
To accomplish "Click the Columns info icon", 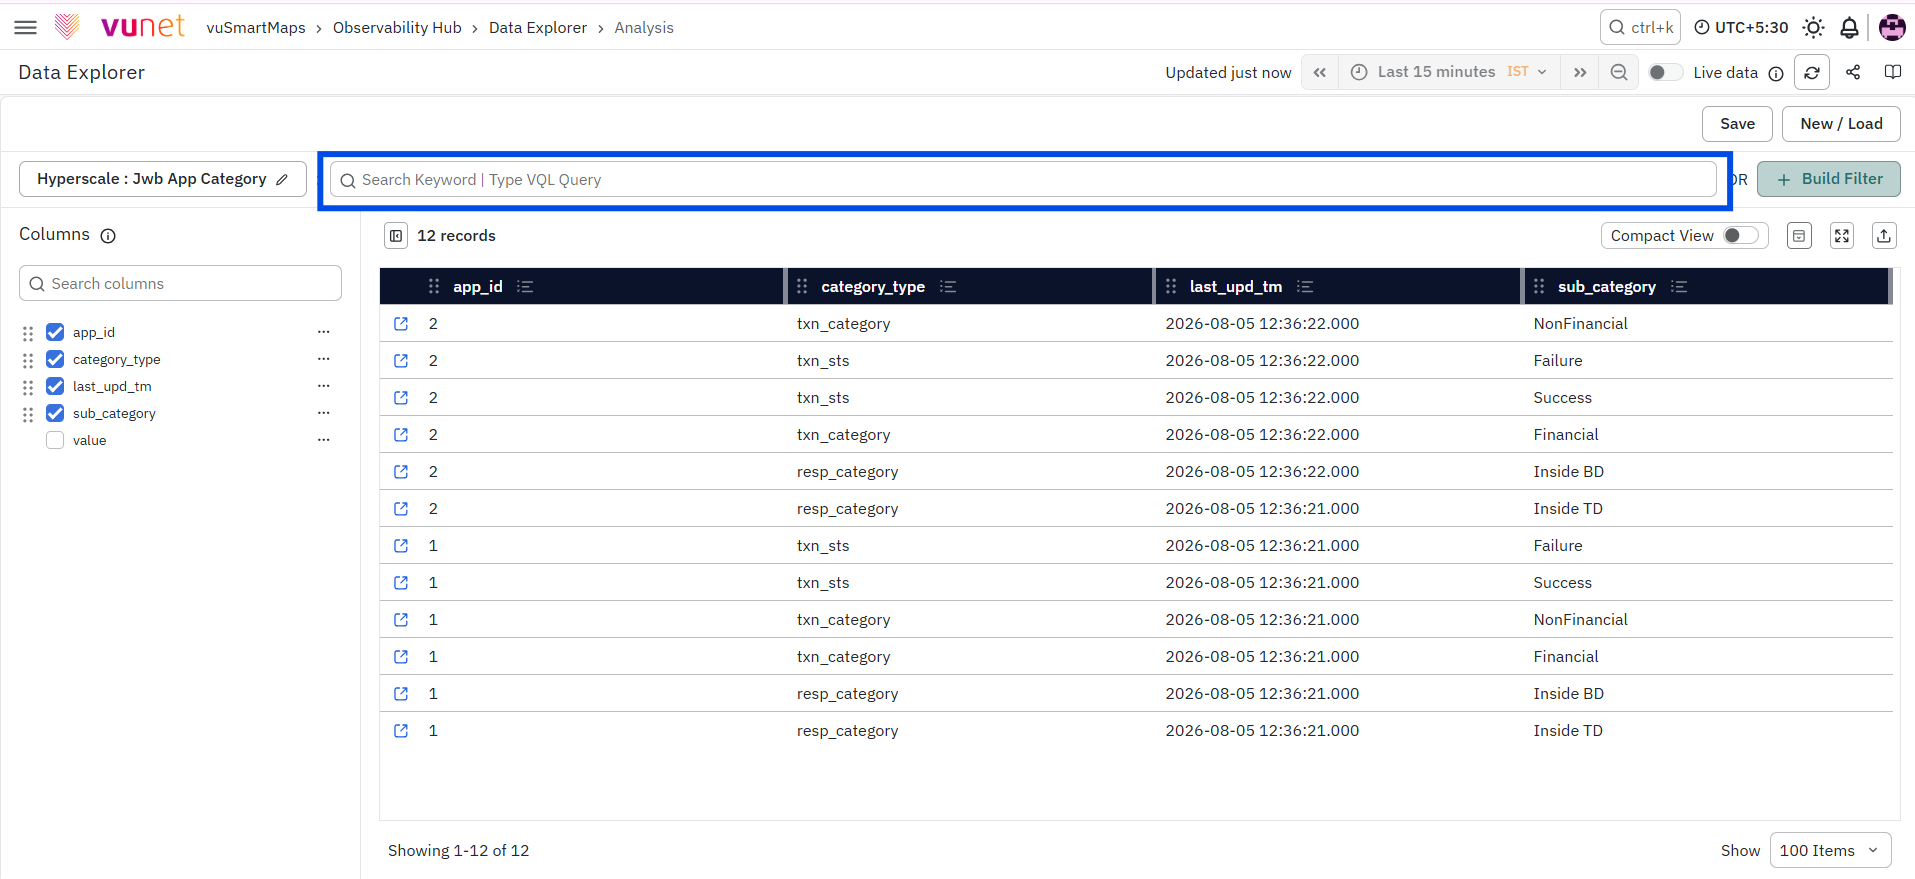I will [108, 235].
